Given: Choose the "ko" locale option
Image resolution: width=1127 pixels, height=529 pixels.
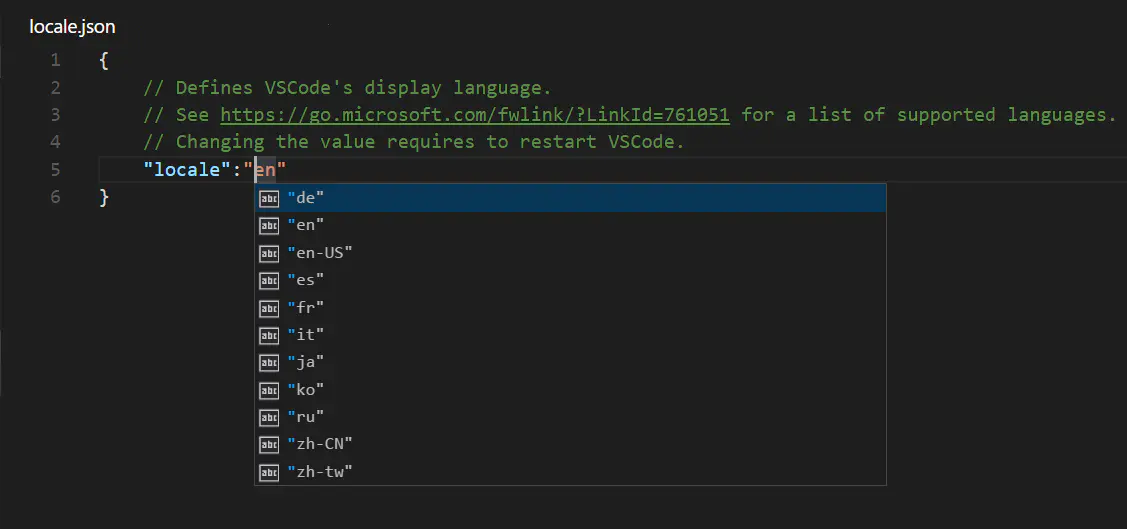Looking at the screenshot, I should point(571,390).
